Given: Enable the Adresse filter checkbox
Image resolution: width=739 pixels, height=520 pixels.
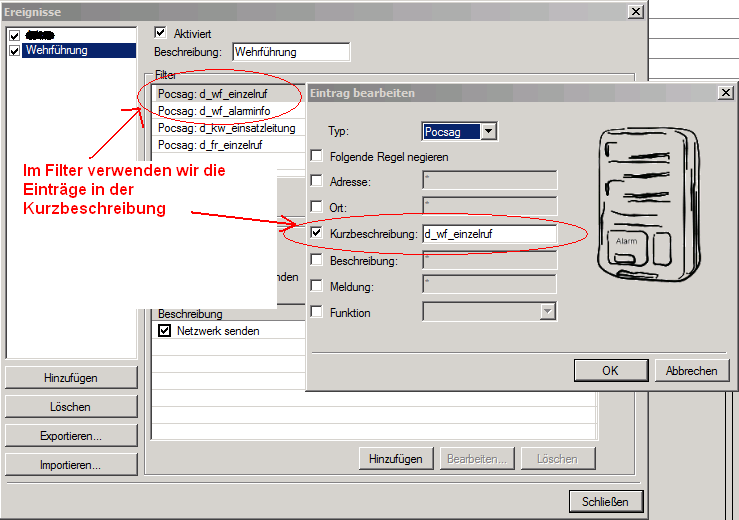Looking at the screenshot, I should 317,182.
